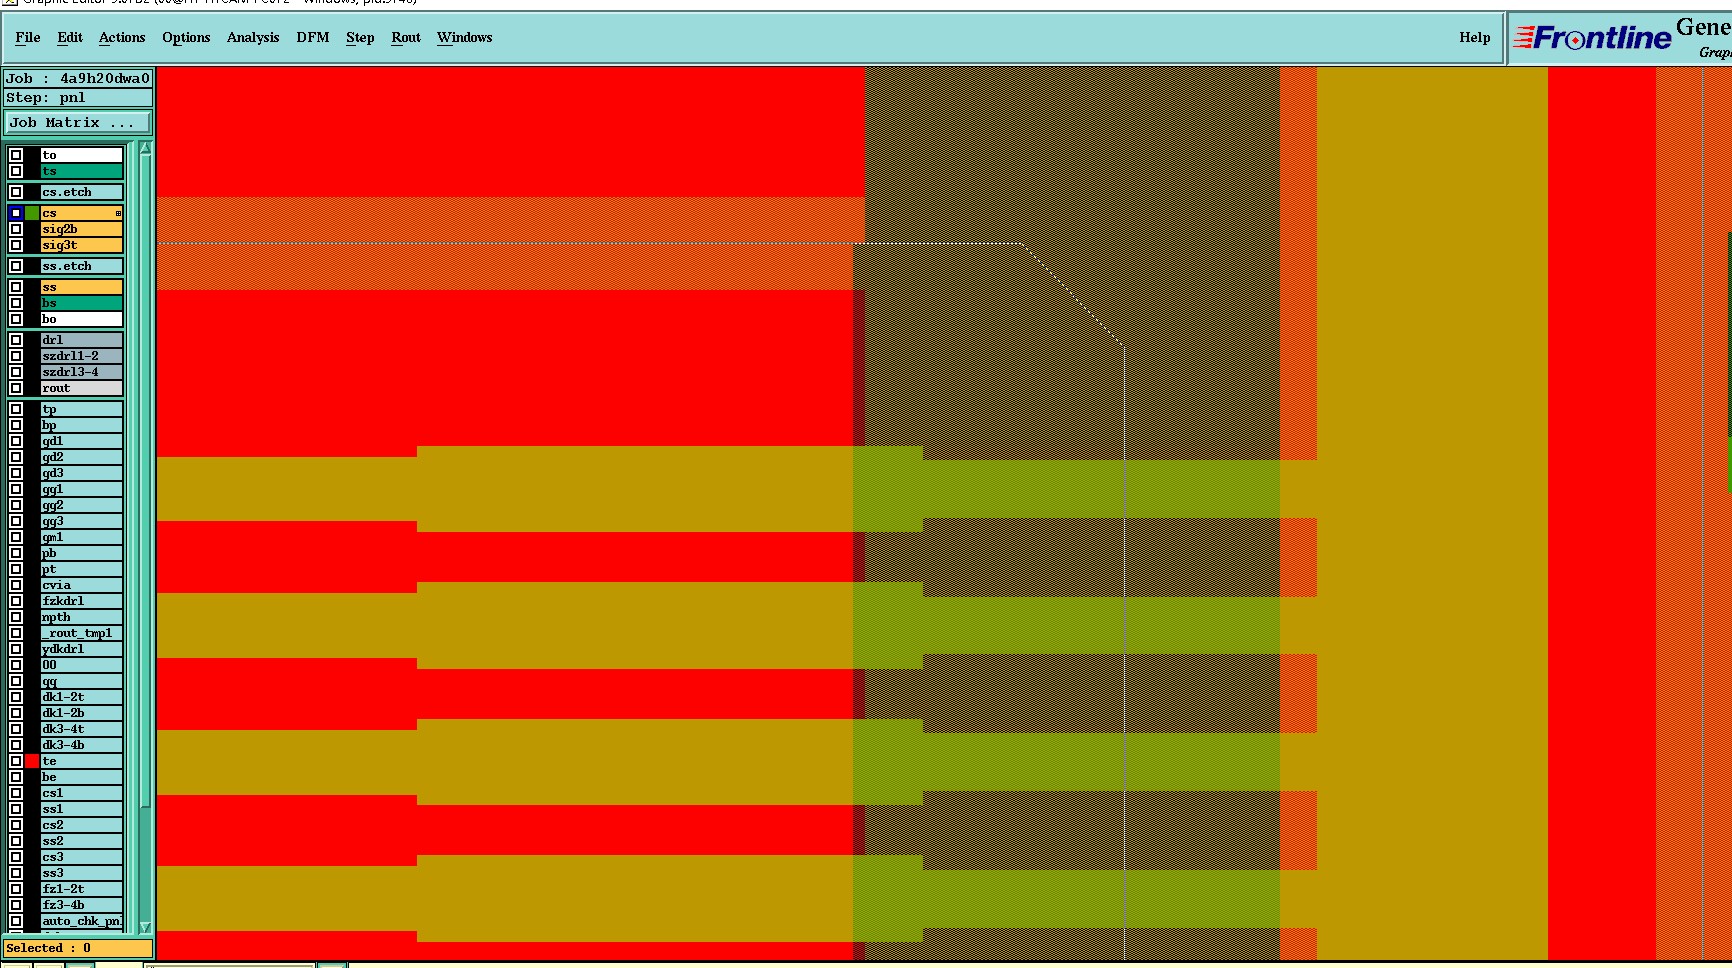Click the layer list vertical scrollbar thumb

(145, 480)
